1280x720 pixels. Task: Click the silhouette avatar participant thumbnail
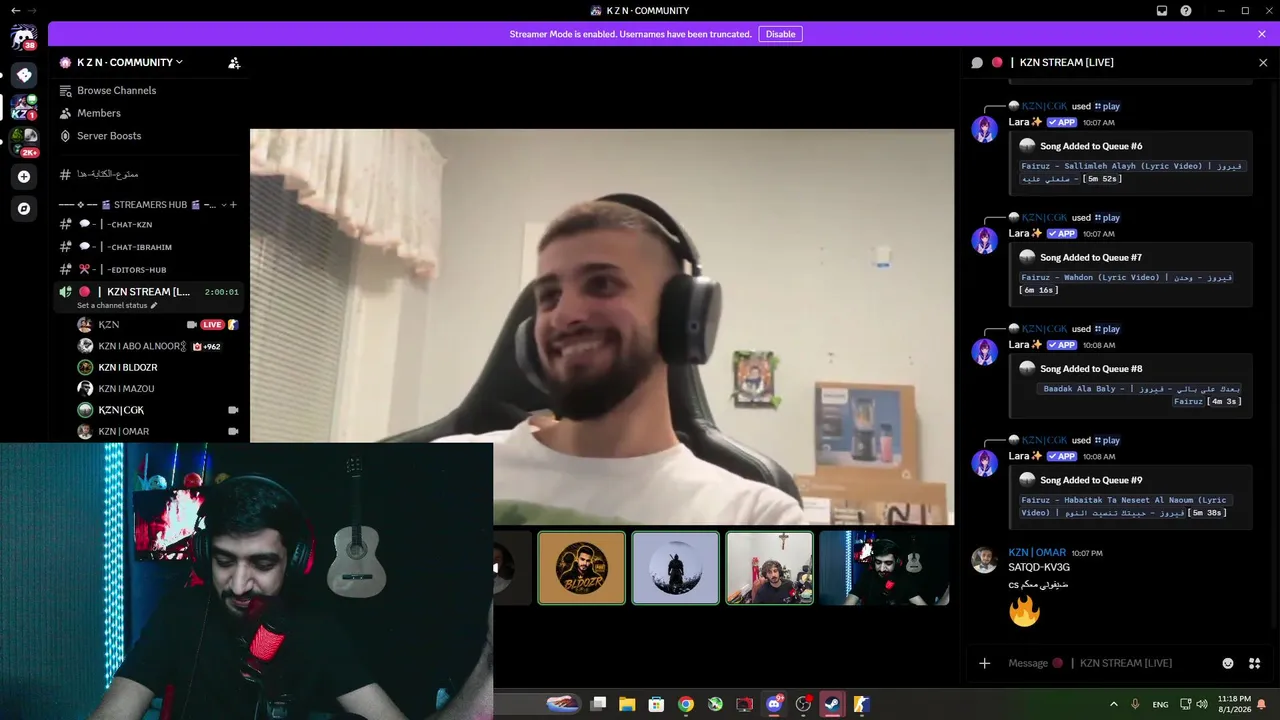675,568
